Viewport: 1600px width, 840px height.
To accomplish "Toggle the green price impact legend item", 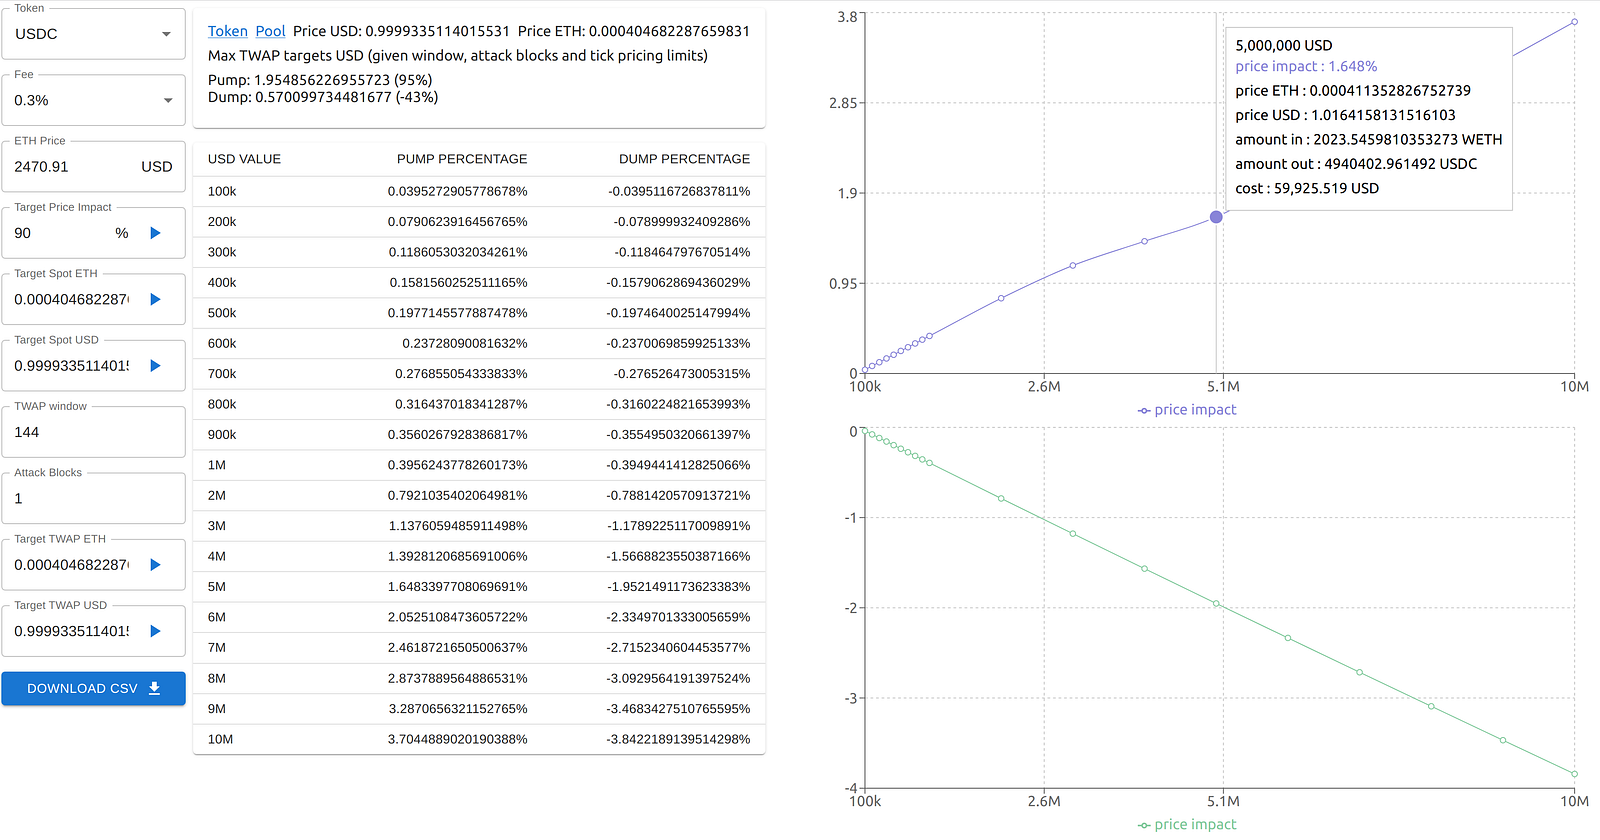I will coord(1187,825).
